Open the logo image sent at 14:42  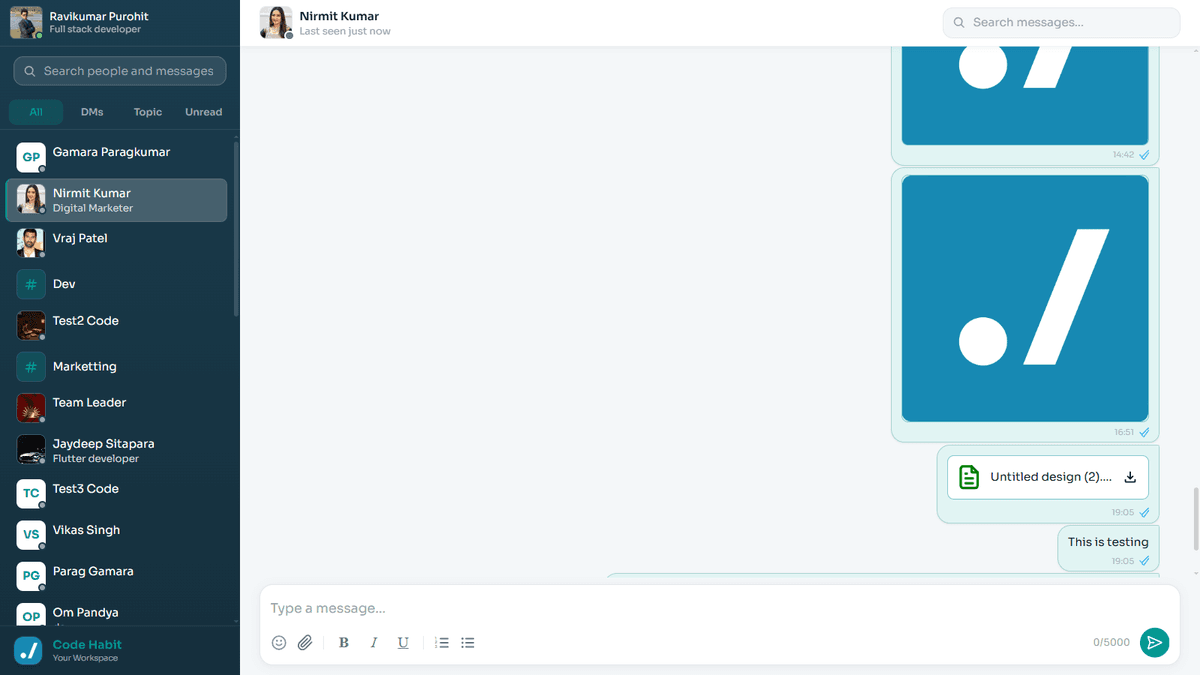click(x=1025, y=96)
